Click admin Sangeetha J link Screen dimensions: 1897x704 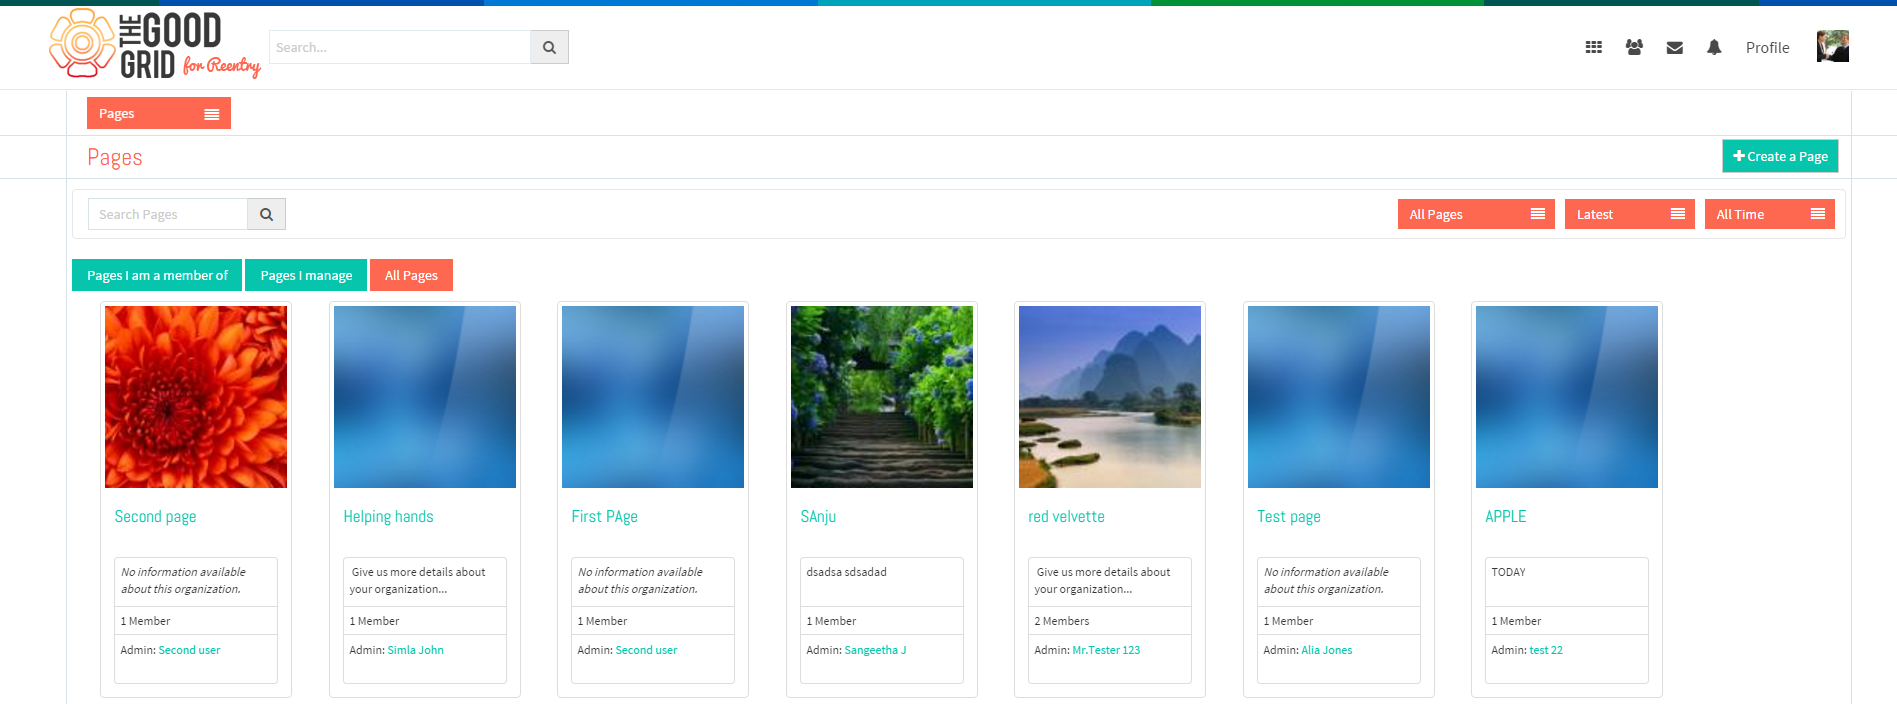[x=875, y=650]
